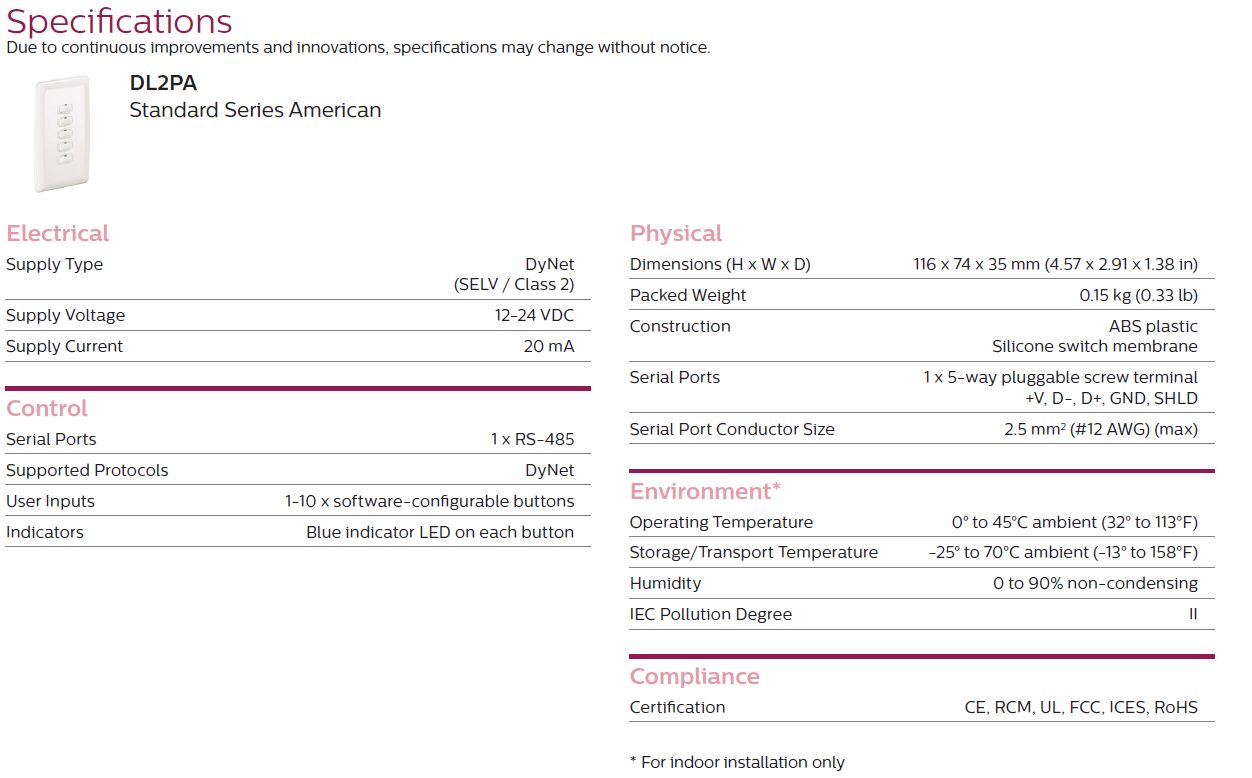Select the software-configurable buttons user inputs value
The image size is (1252, 778).
click(x=429, y=501)
